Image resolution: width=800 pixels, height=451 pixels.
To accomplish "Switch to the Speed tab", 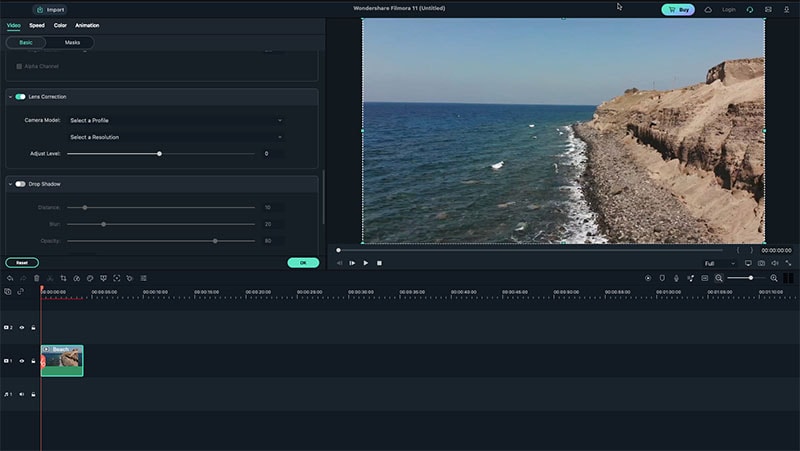I will click(x=37, y=25).
